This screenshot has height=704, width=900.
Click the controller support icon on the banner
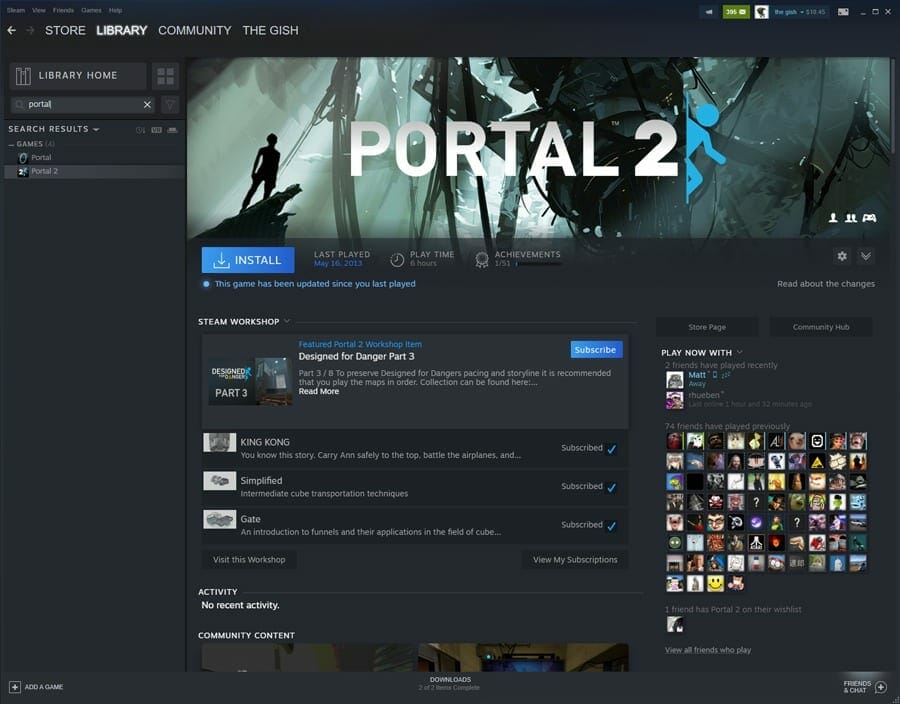point(868,217)
